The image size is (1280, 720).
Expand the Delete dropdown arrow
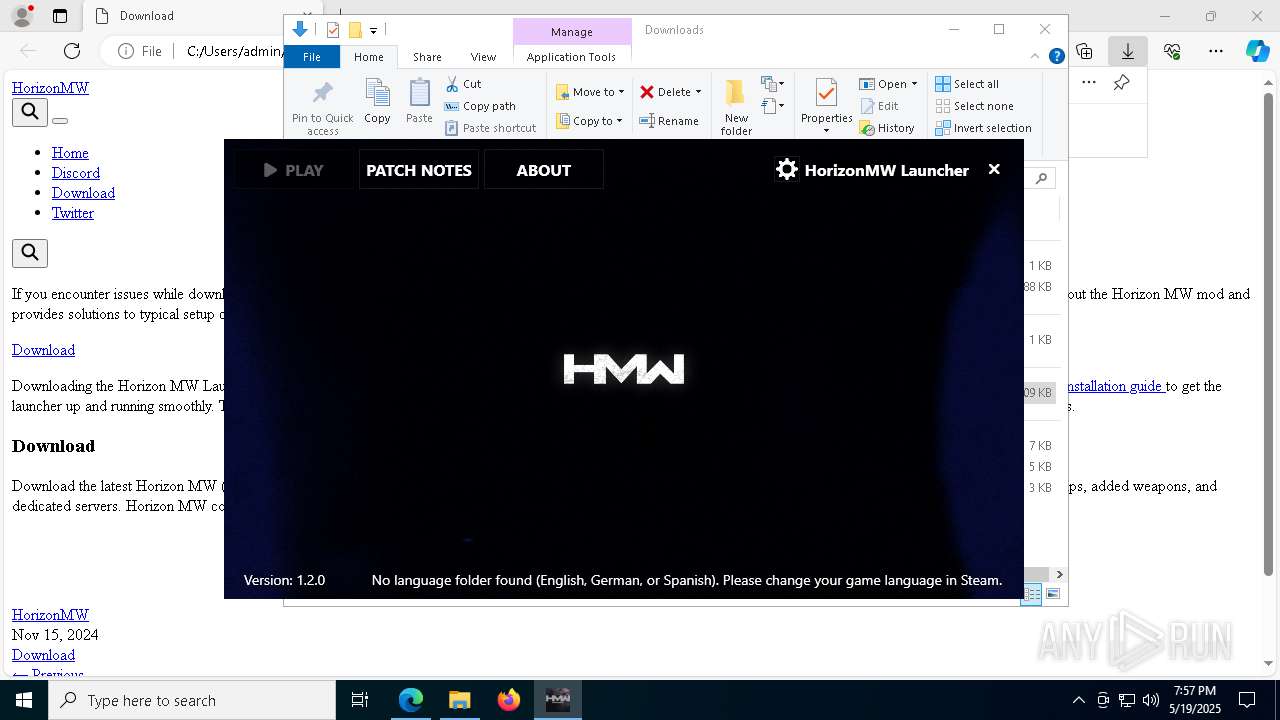point(698,92)
